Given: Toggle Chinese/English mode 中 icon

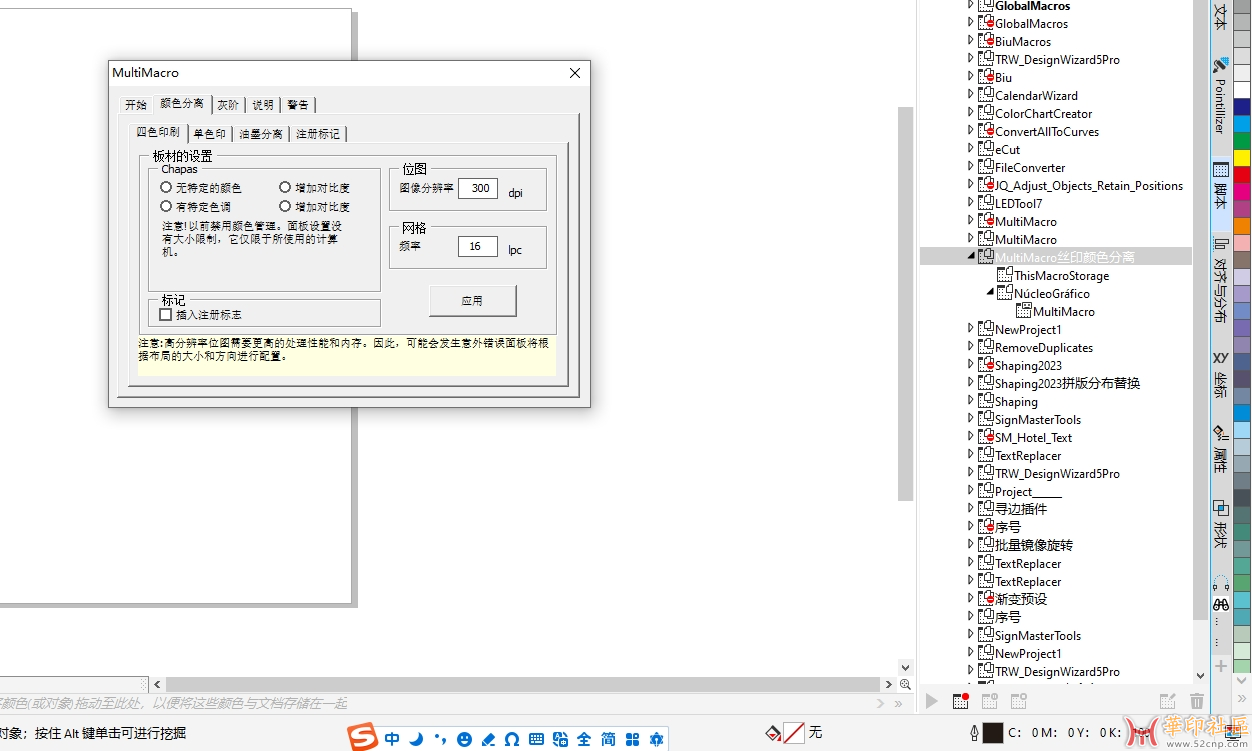Looking at the screenshot, I should 392,739.
